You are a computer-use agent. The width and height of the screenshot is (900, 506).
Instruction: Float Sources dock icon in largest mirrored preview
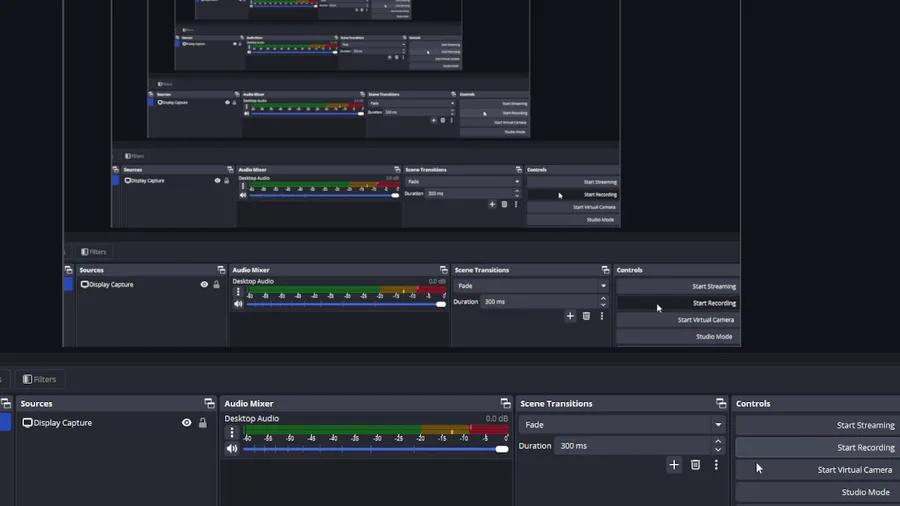point(221,270)
